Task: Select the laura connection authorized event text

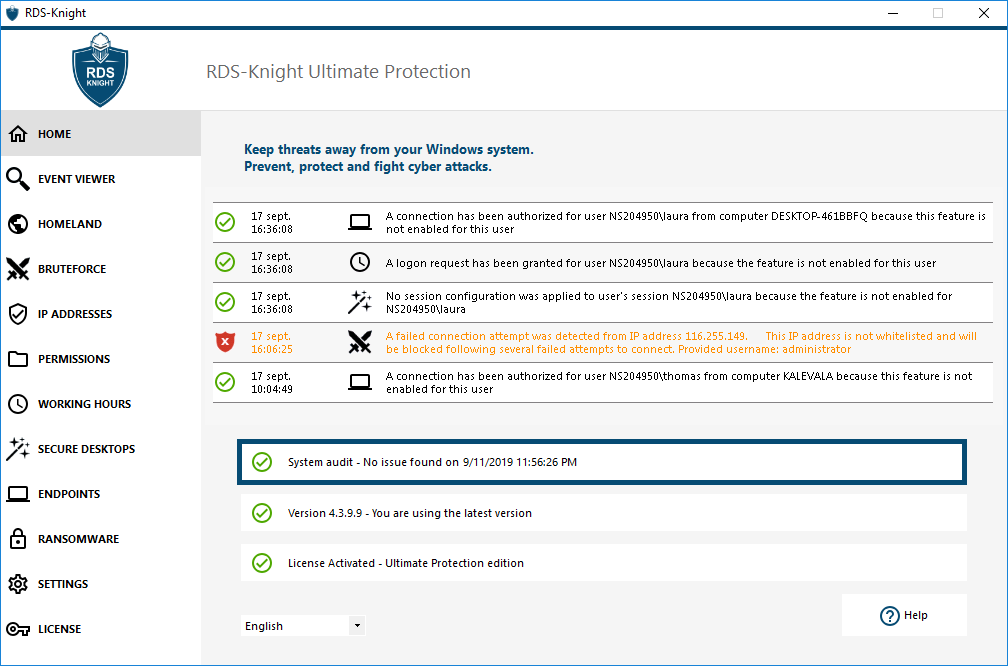Action: [x=686, y=222]
